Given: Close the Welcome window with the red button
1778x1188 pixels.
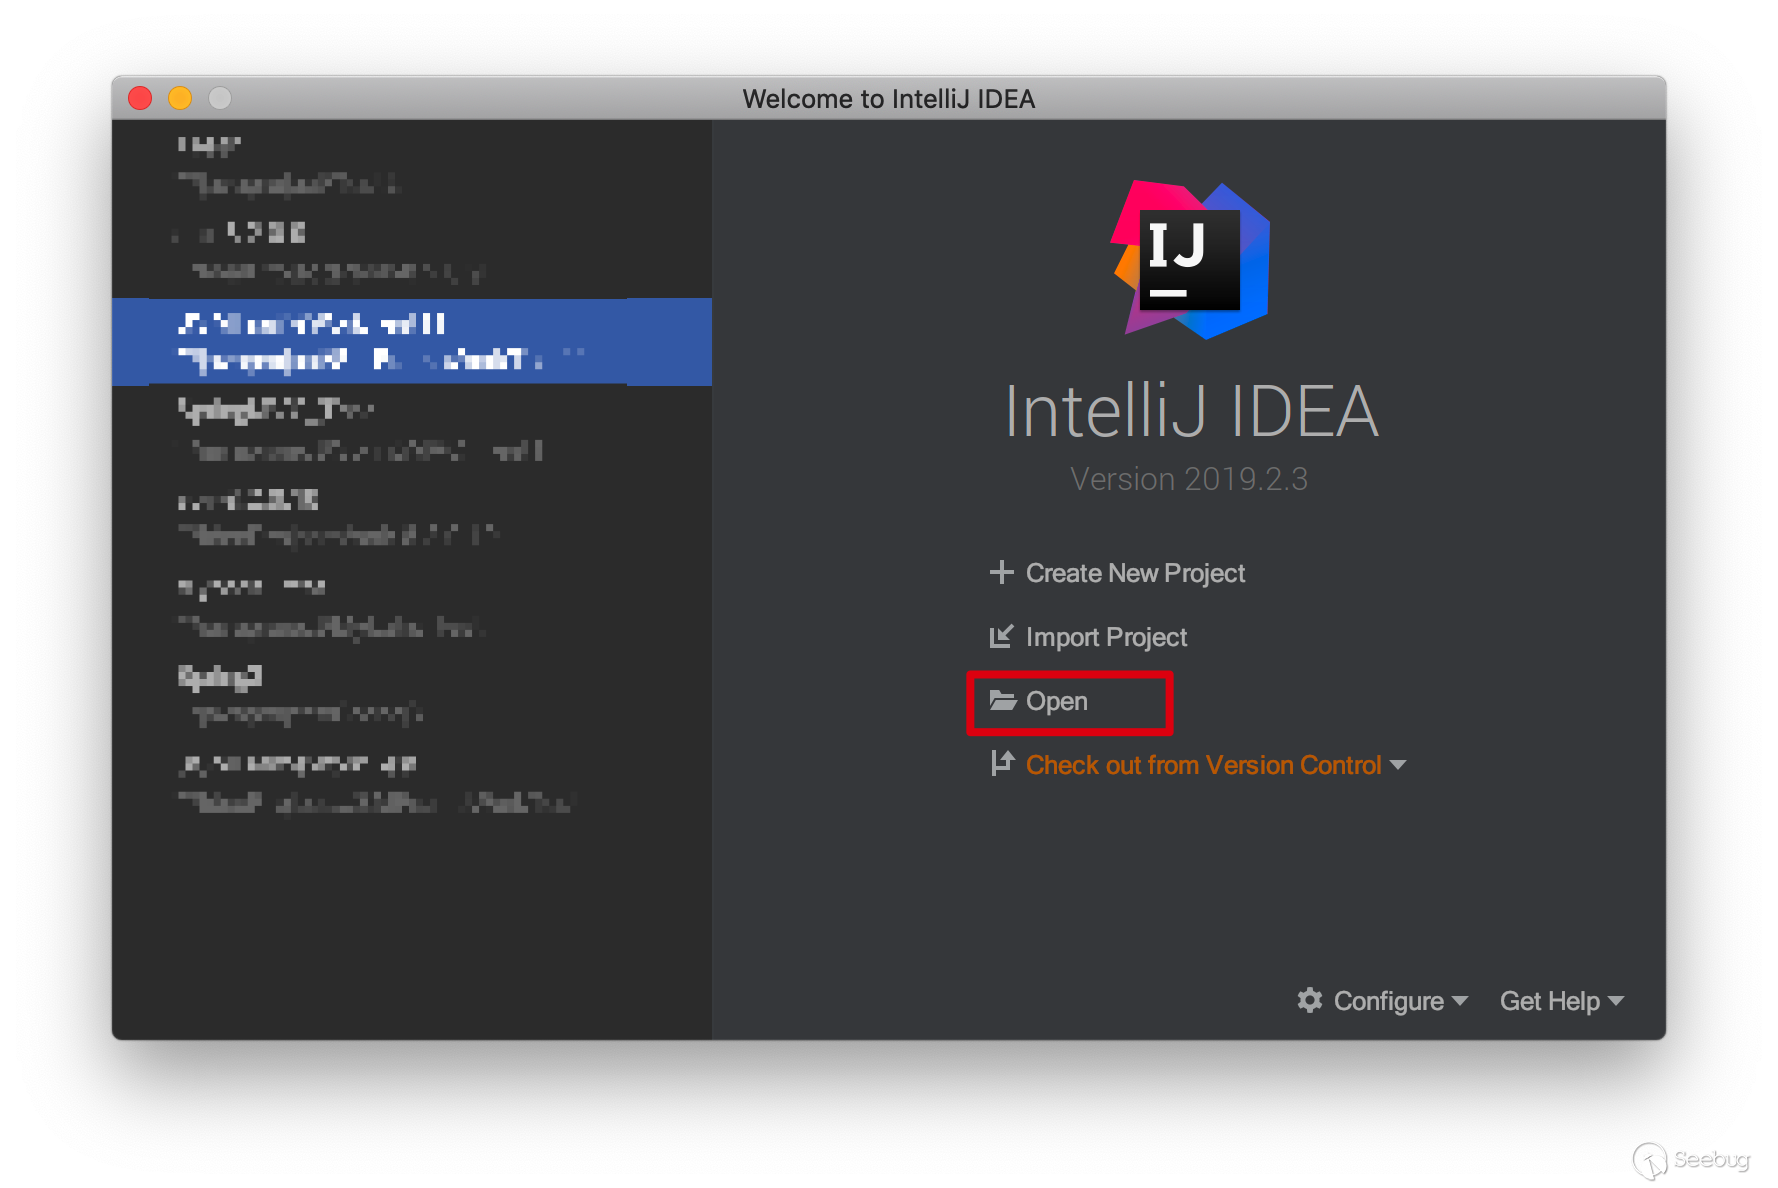Looking at the screenshot, I should tap(140, 98).
